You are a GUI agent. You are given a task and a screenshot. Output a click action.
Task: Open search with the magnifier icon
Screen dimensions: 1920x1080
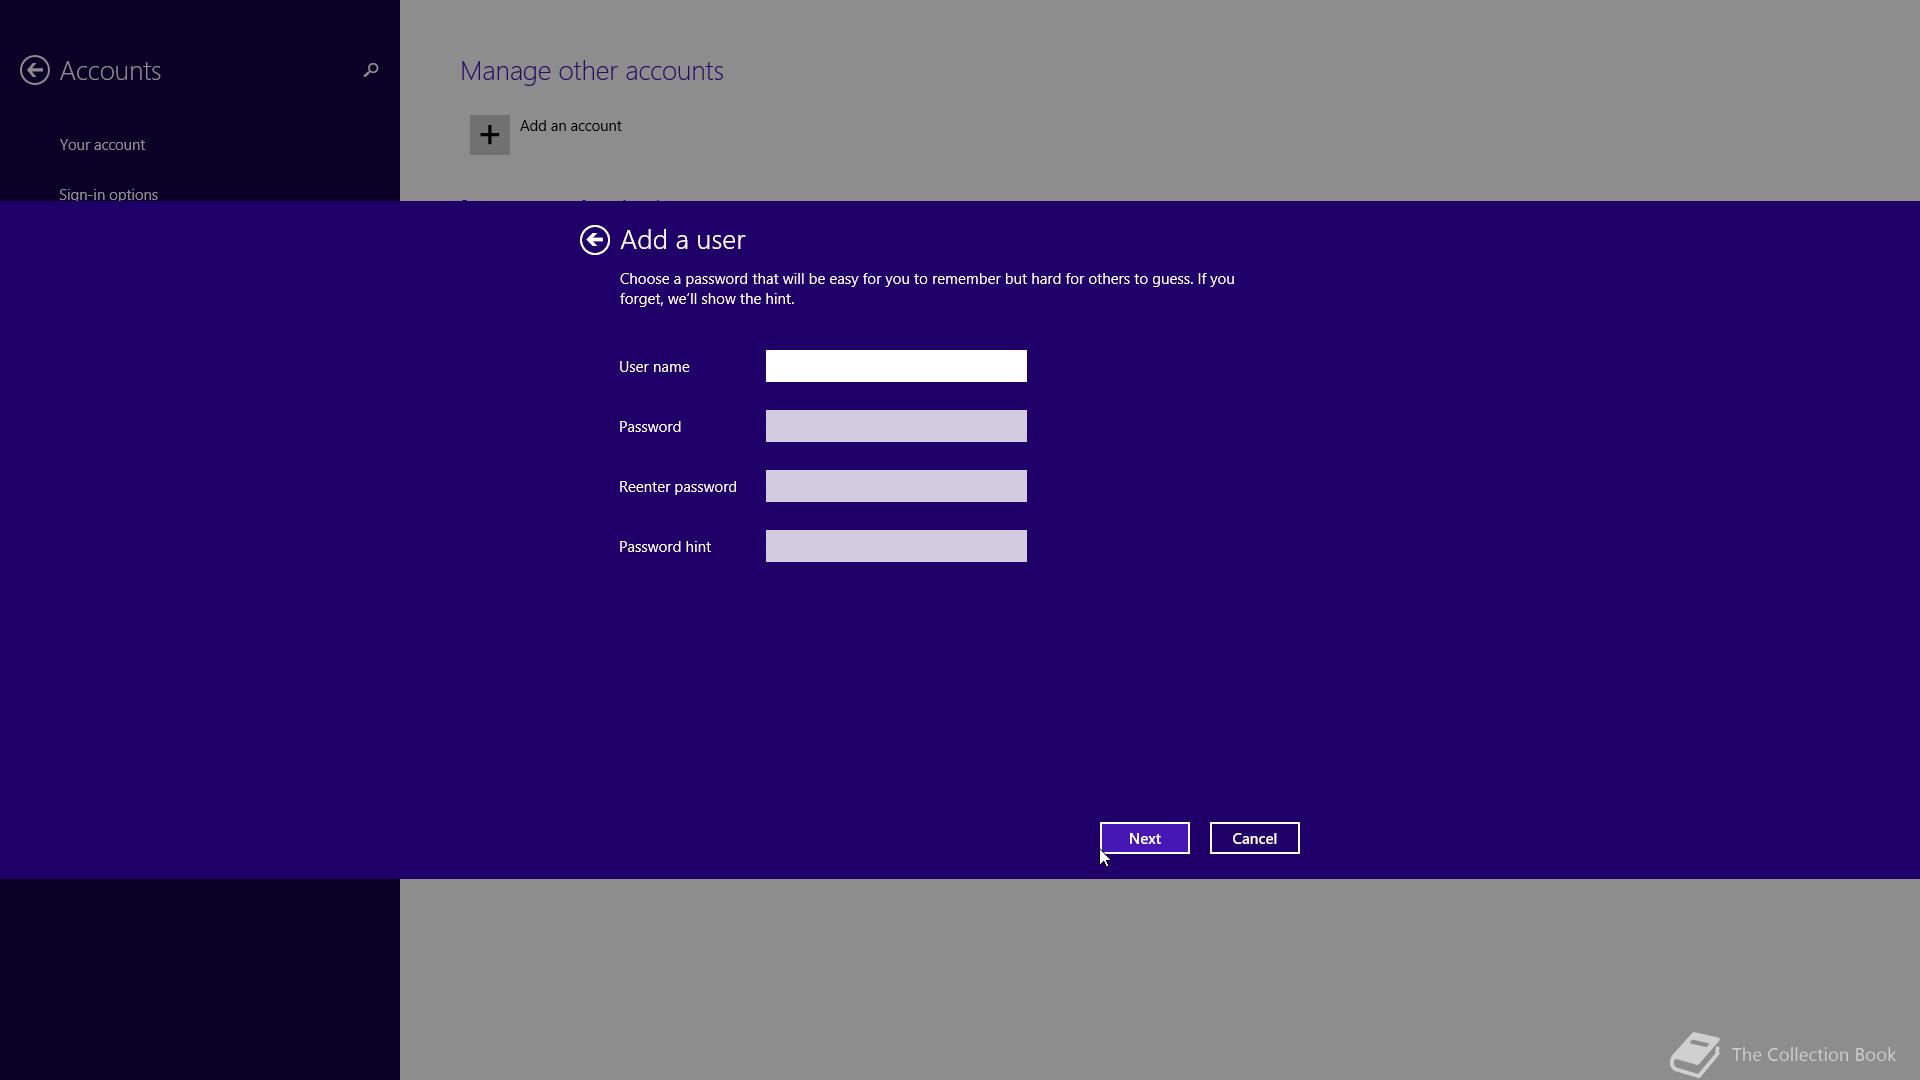click(x=371, y=70)
